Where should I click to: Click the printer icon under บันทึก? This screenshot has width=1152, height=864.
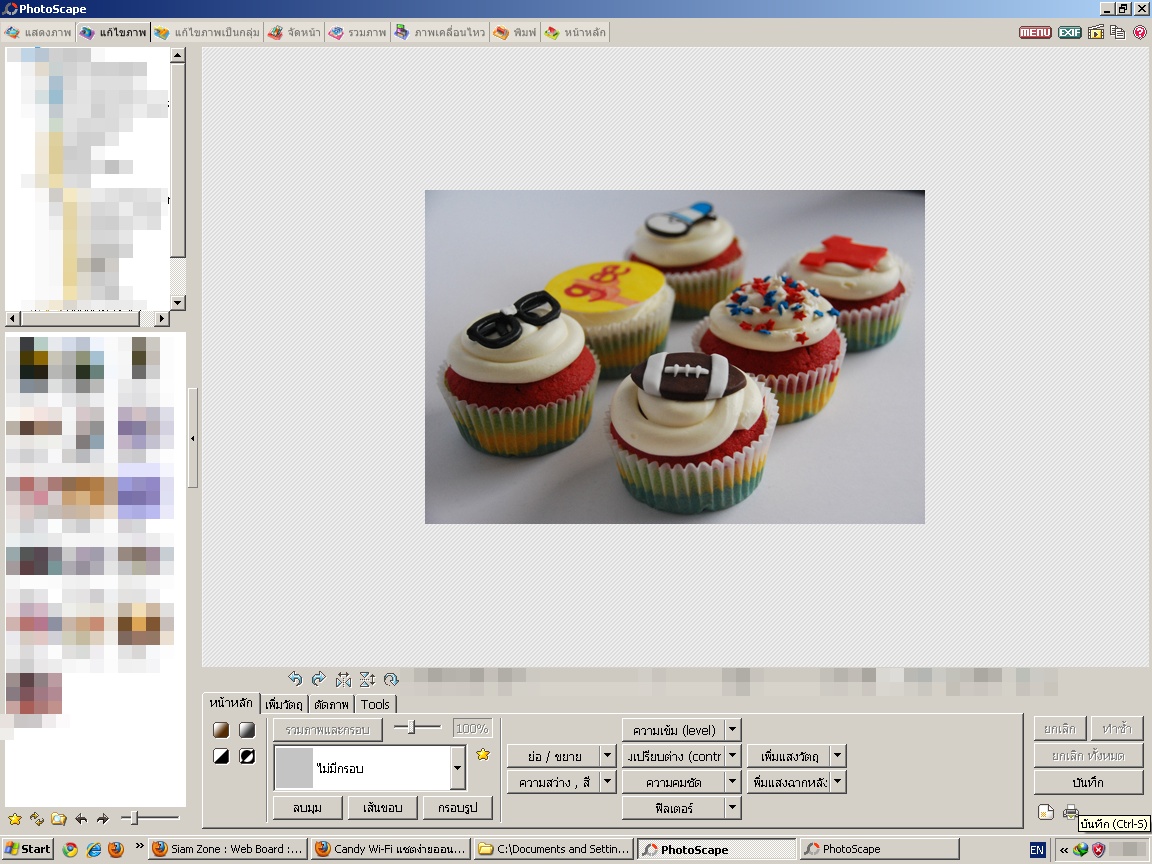(1070, 812)
